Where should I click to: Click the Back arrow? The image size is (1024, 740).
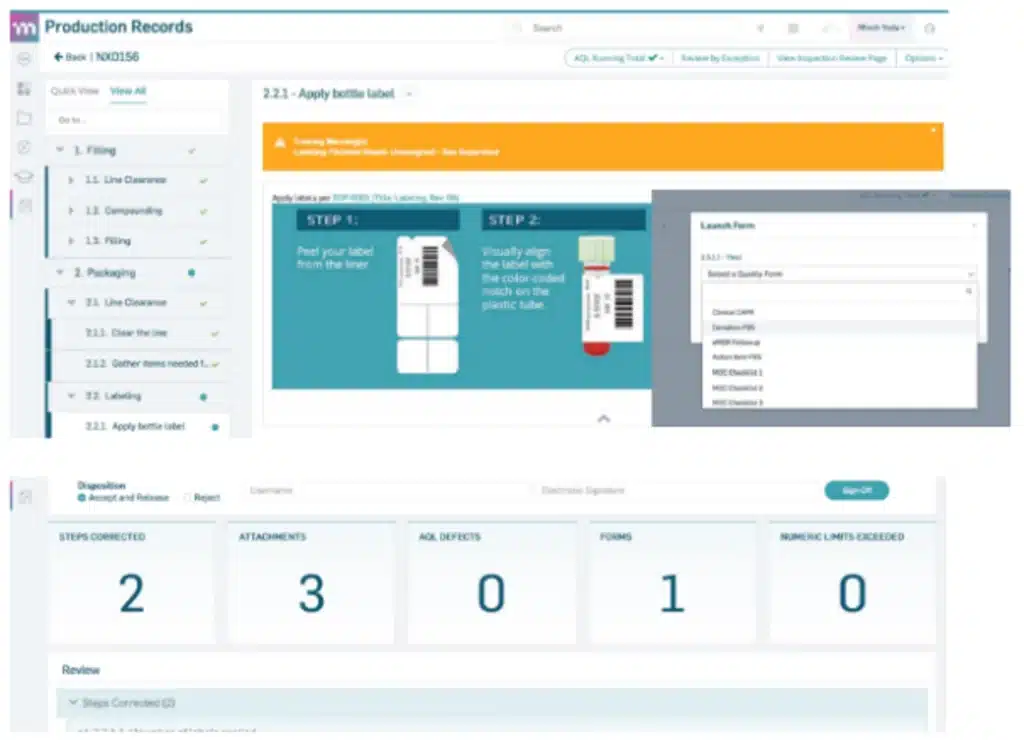[x=58, y=57]
